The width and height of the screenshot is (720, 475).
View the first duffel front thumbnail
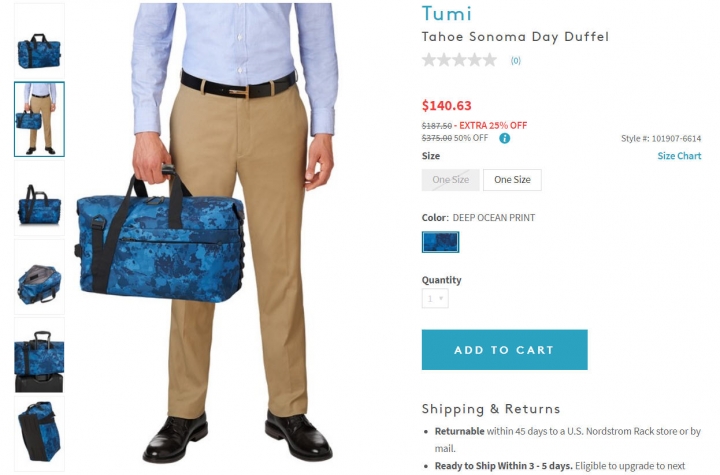coord(39,41)
